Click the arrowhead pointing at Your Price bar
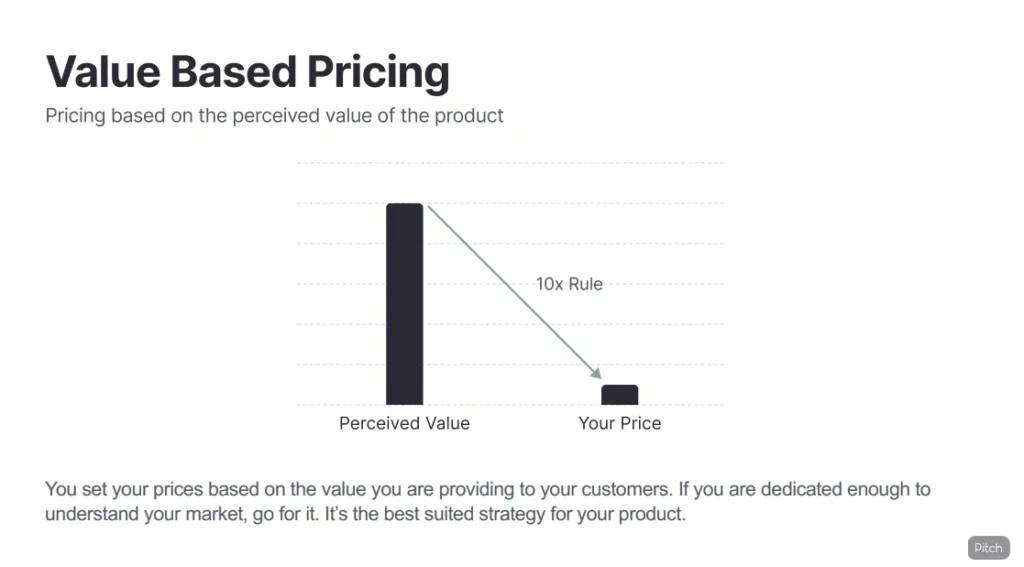The width and height of the screenshot is (1024, 567). (x=597, y=375)
